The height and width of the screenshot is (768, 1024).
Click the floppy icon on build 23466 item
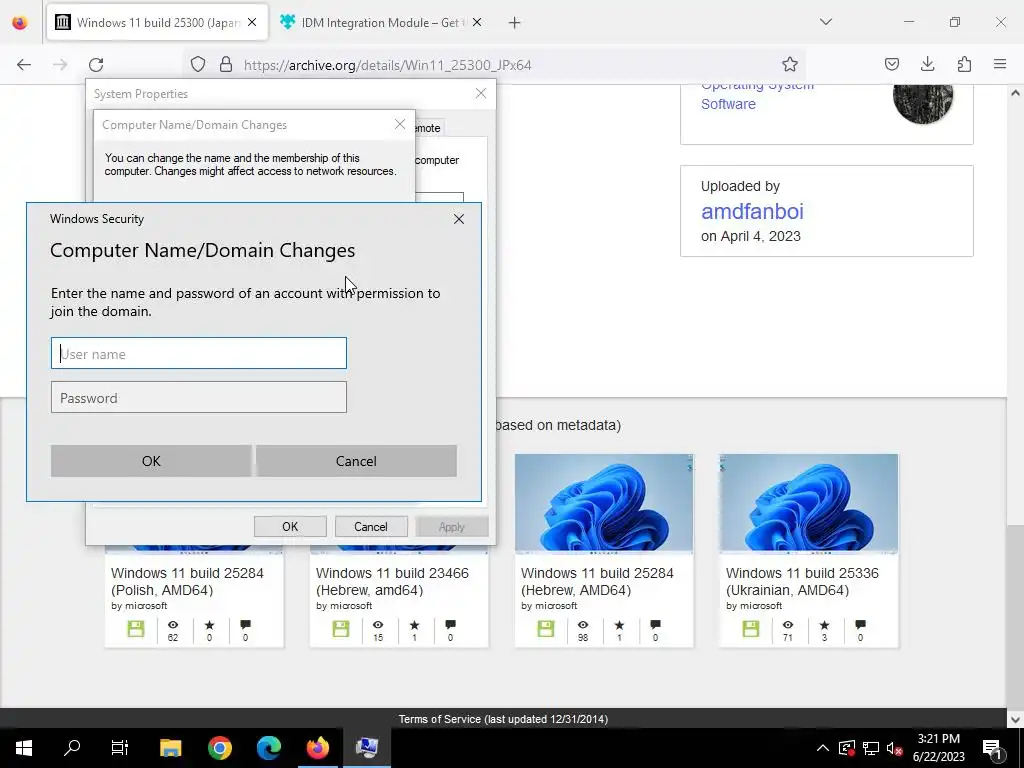click(x=341, y=629)
